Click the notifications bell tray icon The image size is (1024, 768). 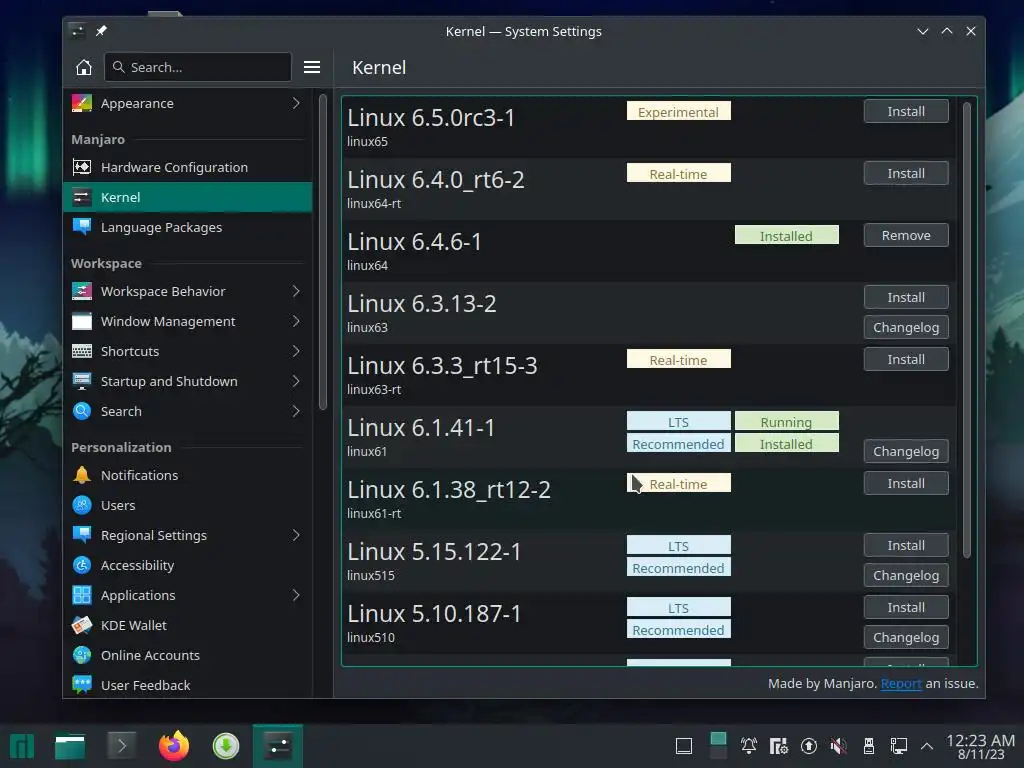pyautogui.click(x=748, y=746)
